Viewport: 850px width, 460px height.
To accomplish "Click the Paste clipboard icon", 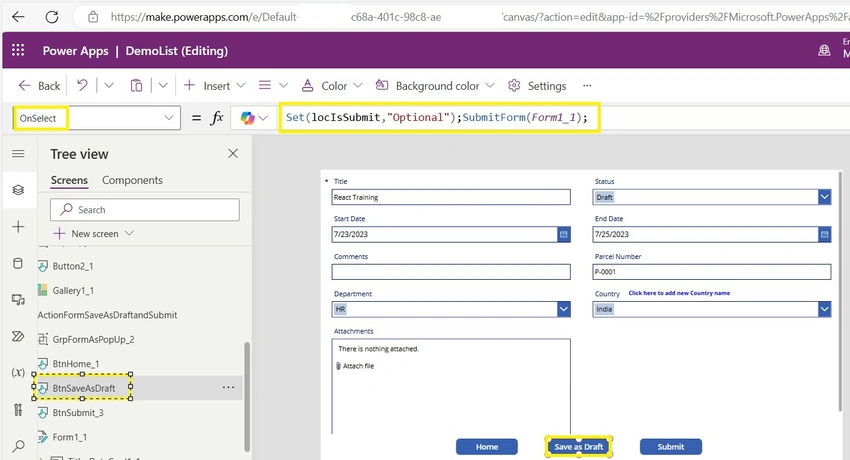I will click(136, 86).
